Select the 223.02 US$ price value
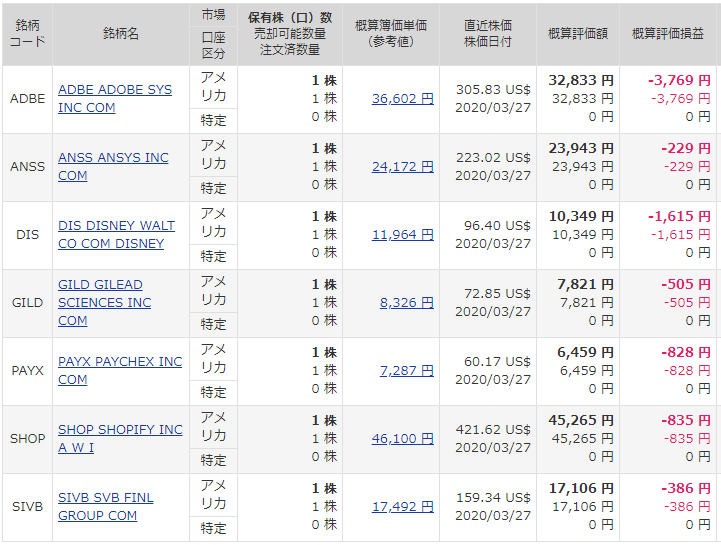The height and width of the screenshot is (545, 721). coord(493,158)
